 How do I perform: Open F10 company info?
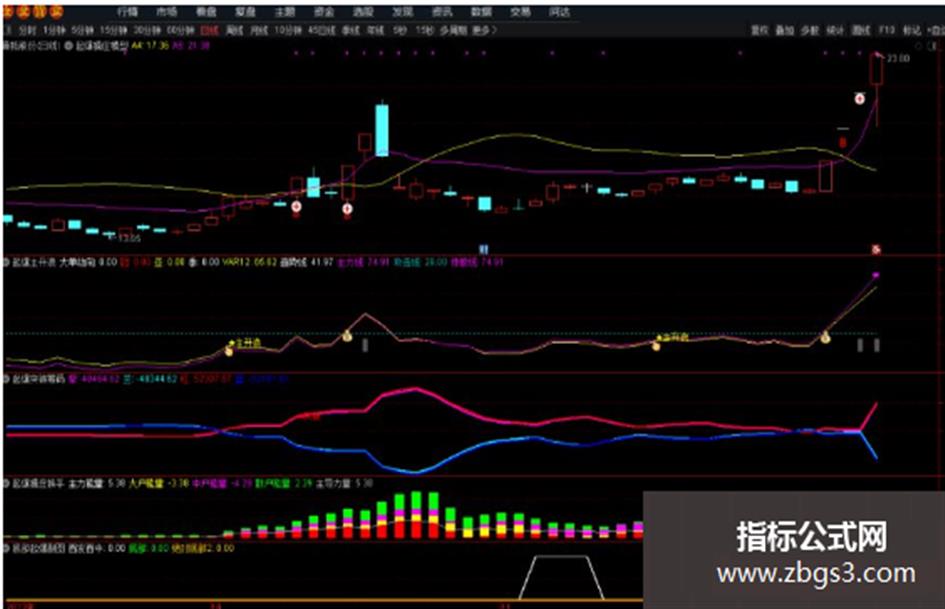click(x=887, y=30)
